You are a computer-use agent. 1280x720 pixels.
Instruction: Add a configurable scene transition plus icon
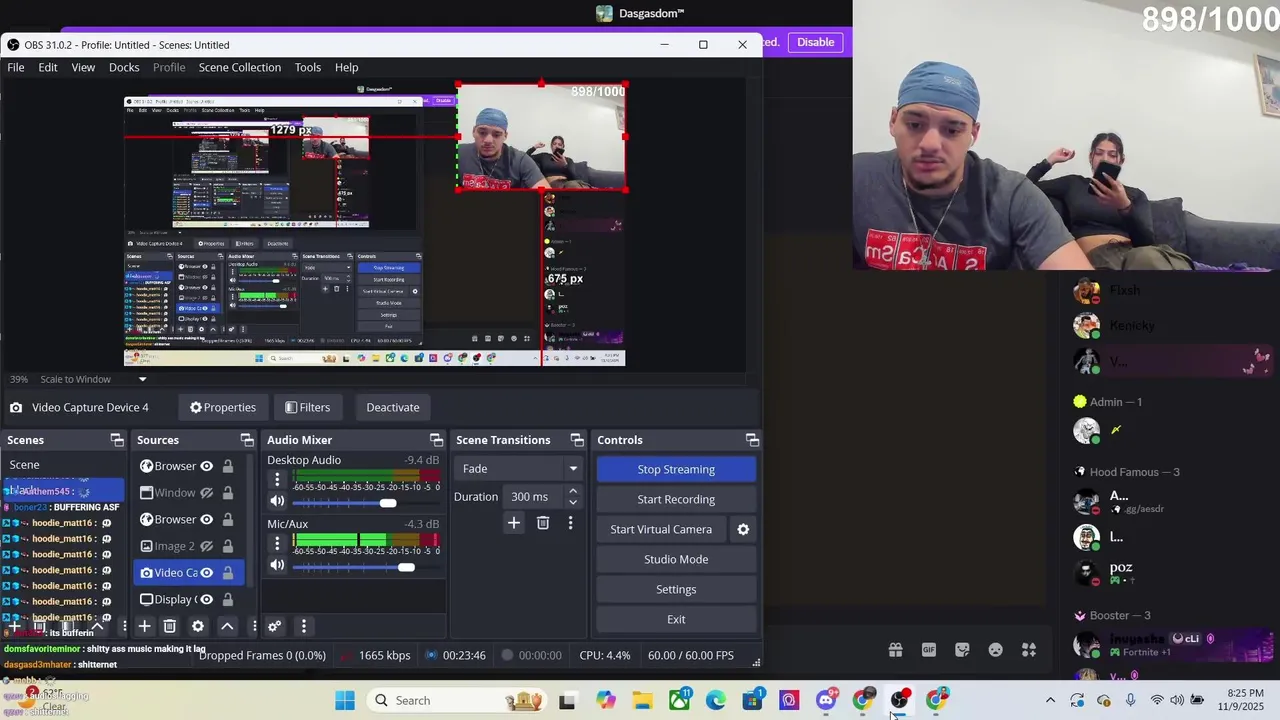coord(514,522)
